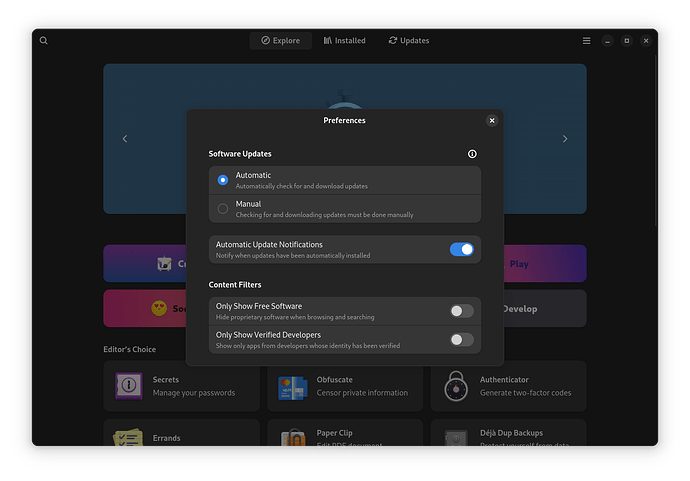690x481 pixels.
Task: Click 'Censor private information' text
Action: [x=362, y=393]
